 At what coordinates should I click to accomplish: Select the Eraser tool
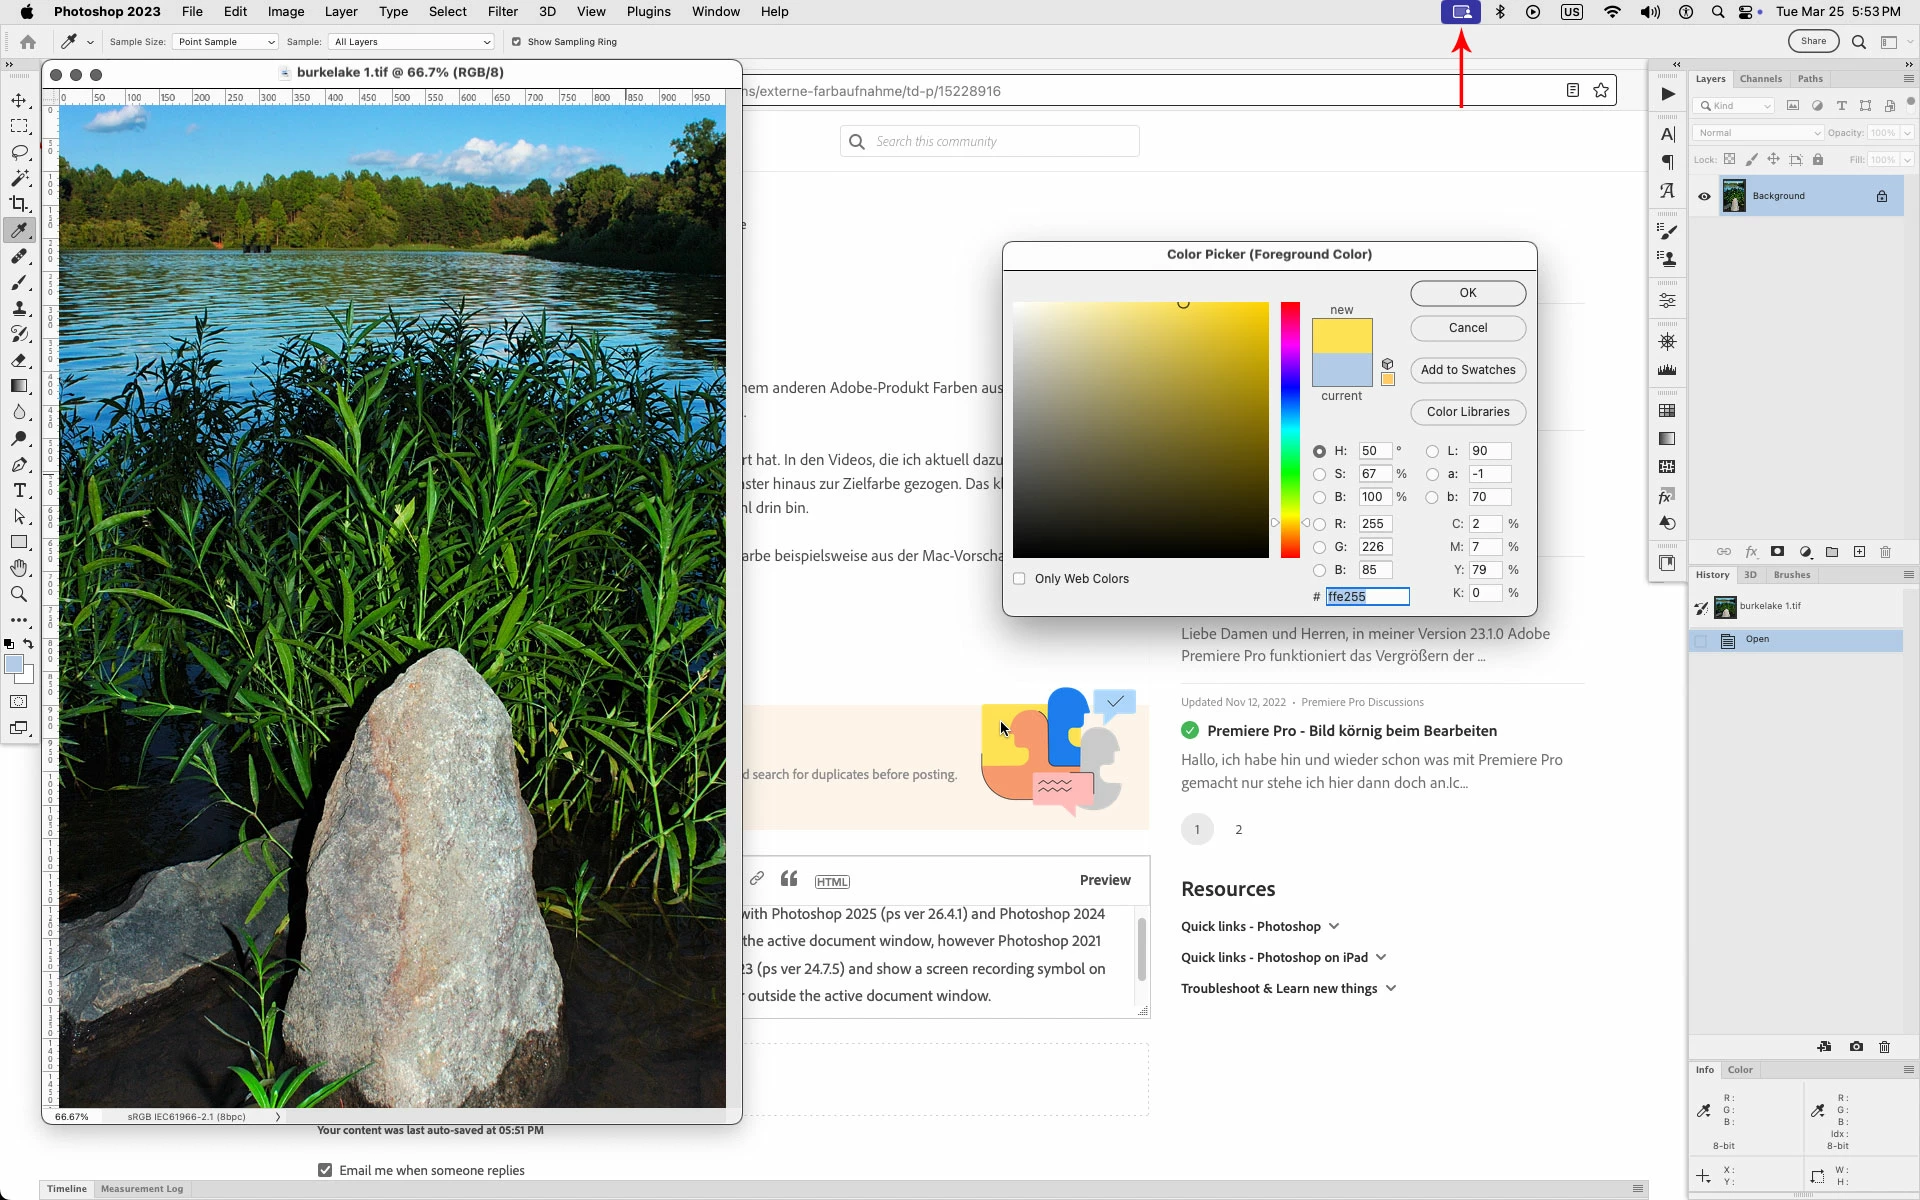tap(19, 360)
